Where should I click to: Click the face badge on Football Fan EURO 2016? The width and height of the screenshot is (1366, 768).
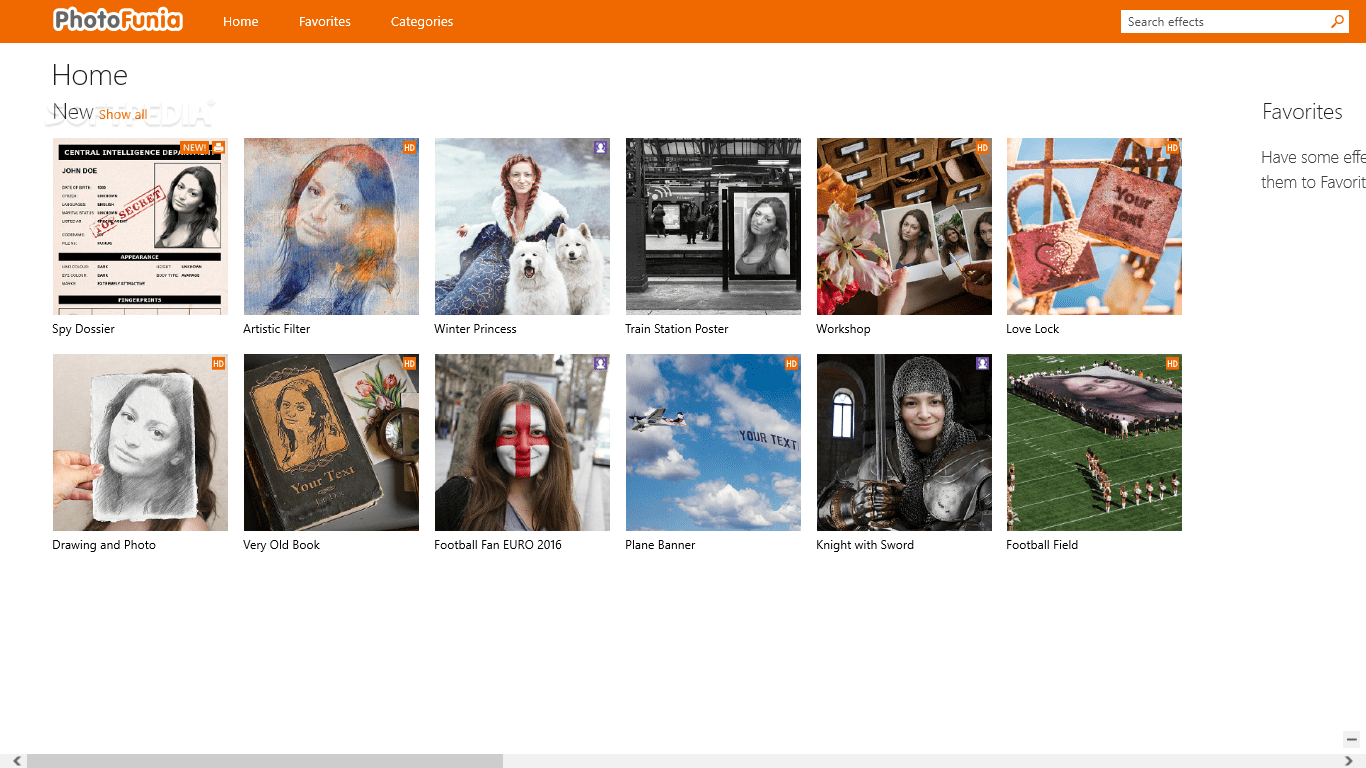pyautogui.click(x=600, y=364)
